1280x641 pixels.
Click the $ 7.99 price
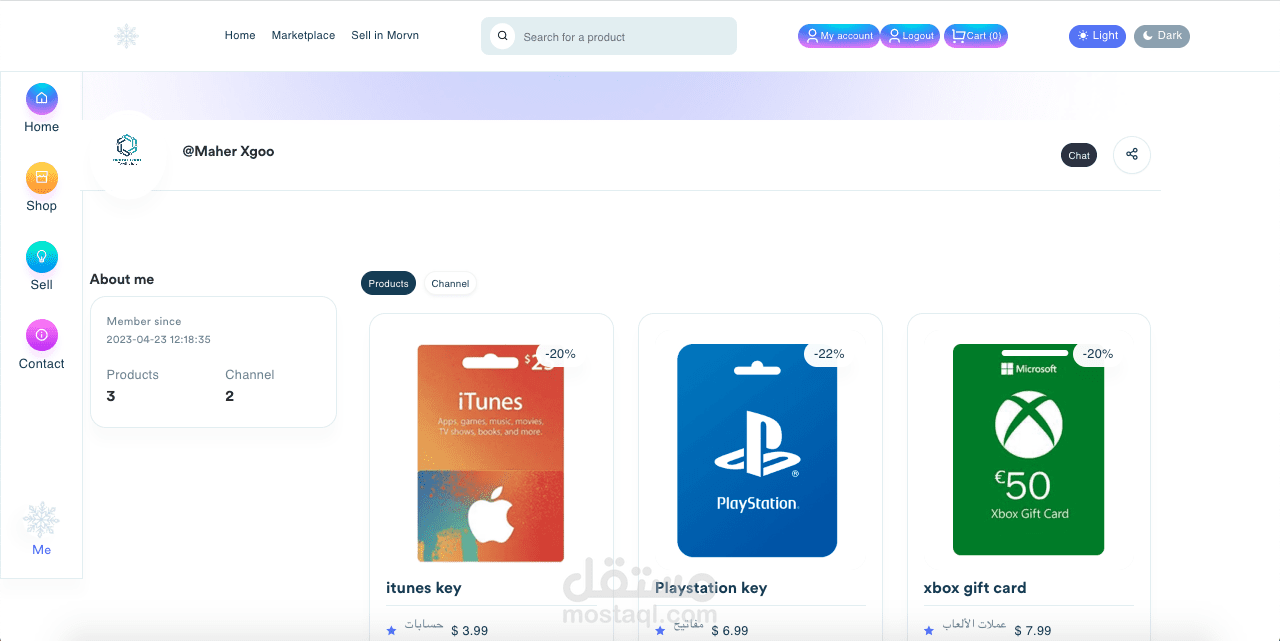(1033, 631)
